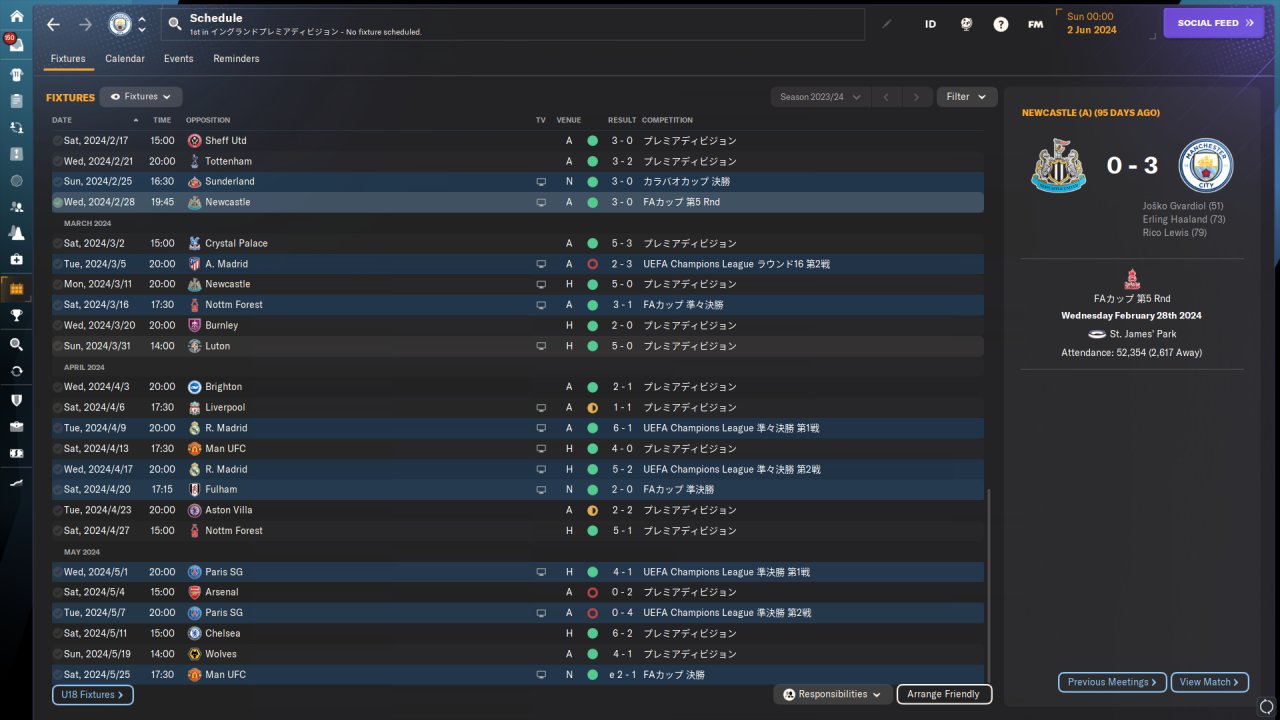The image size is (1280, 720).
Task: Click the View Match button
Action: coord(1210,682)
